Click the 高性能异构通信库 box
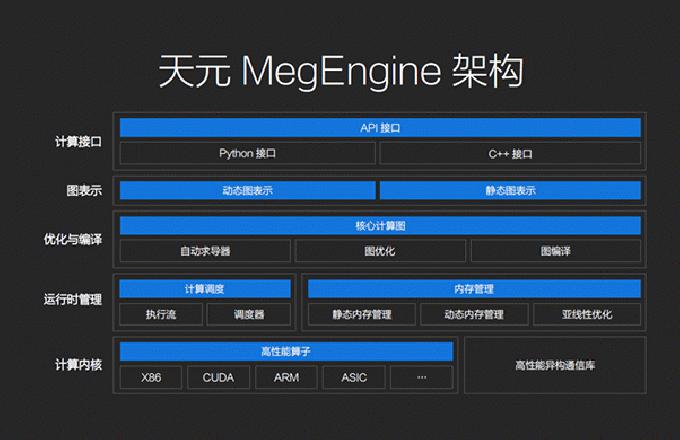The image size is (680, 440). tap(555, 366)
